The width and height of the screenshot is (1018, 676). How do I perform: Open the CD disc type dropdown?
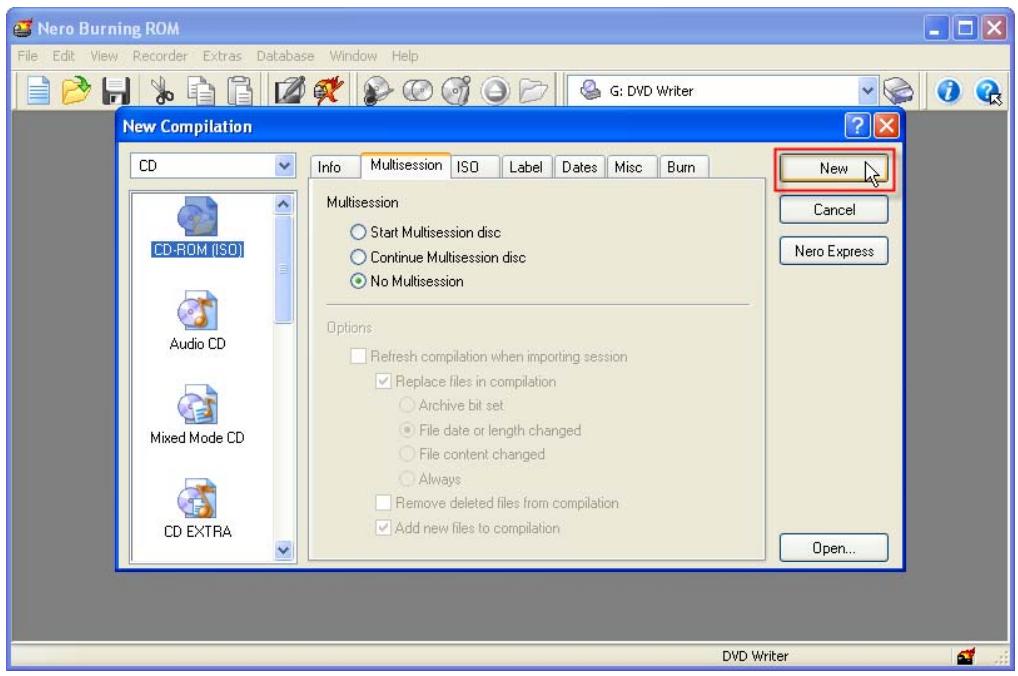[284, 166]
